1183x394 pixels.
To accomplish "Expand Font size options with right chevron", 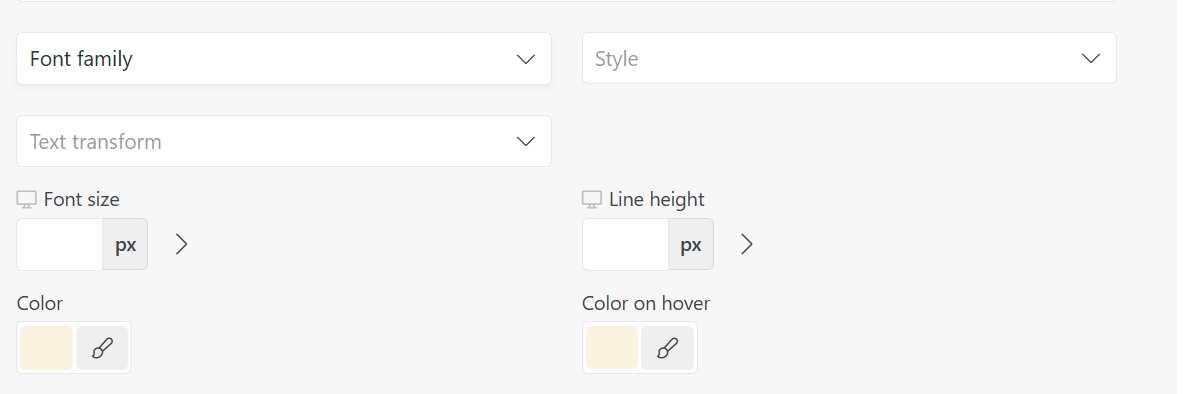I will [181, 244].
